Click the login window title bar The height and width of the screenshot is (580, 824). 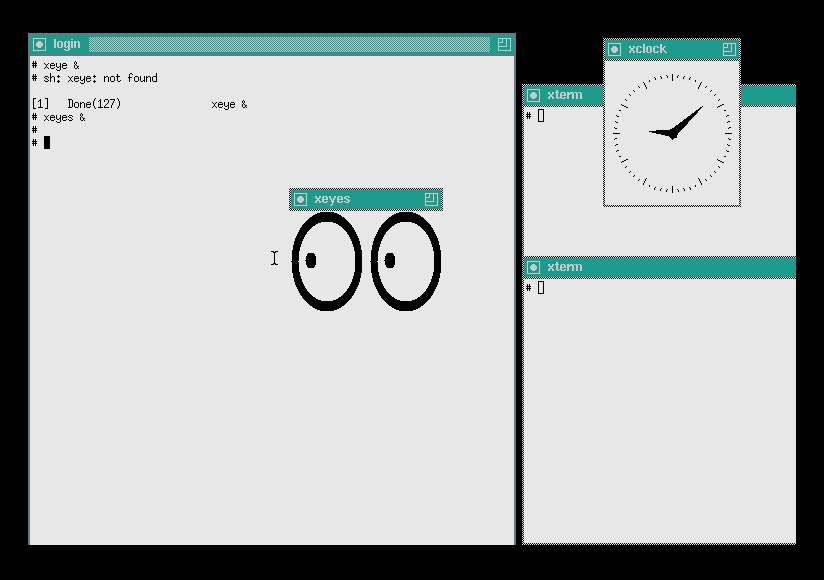(x=288, y=44)
